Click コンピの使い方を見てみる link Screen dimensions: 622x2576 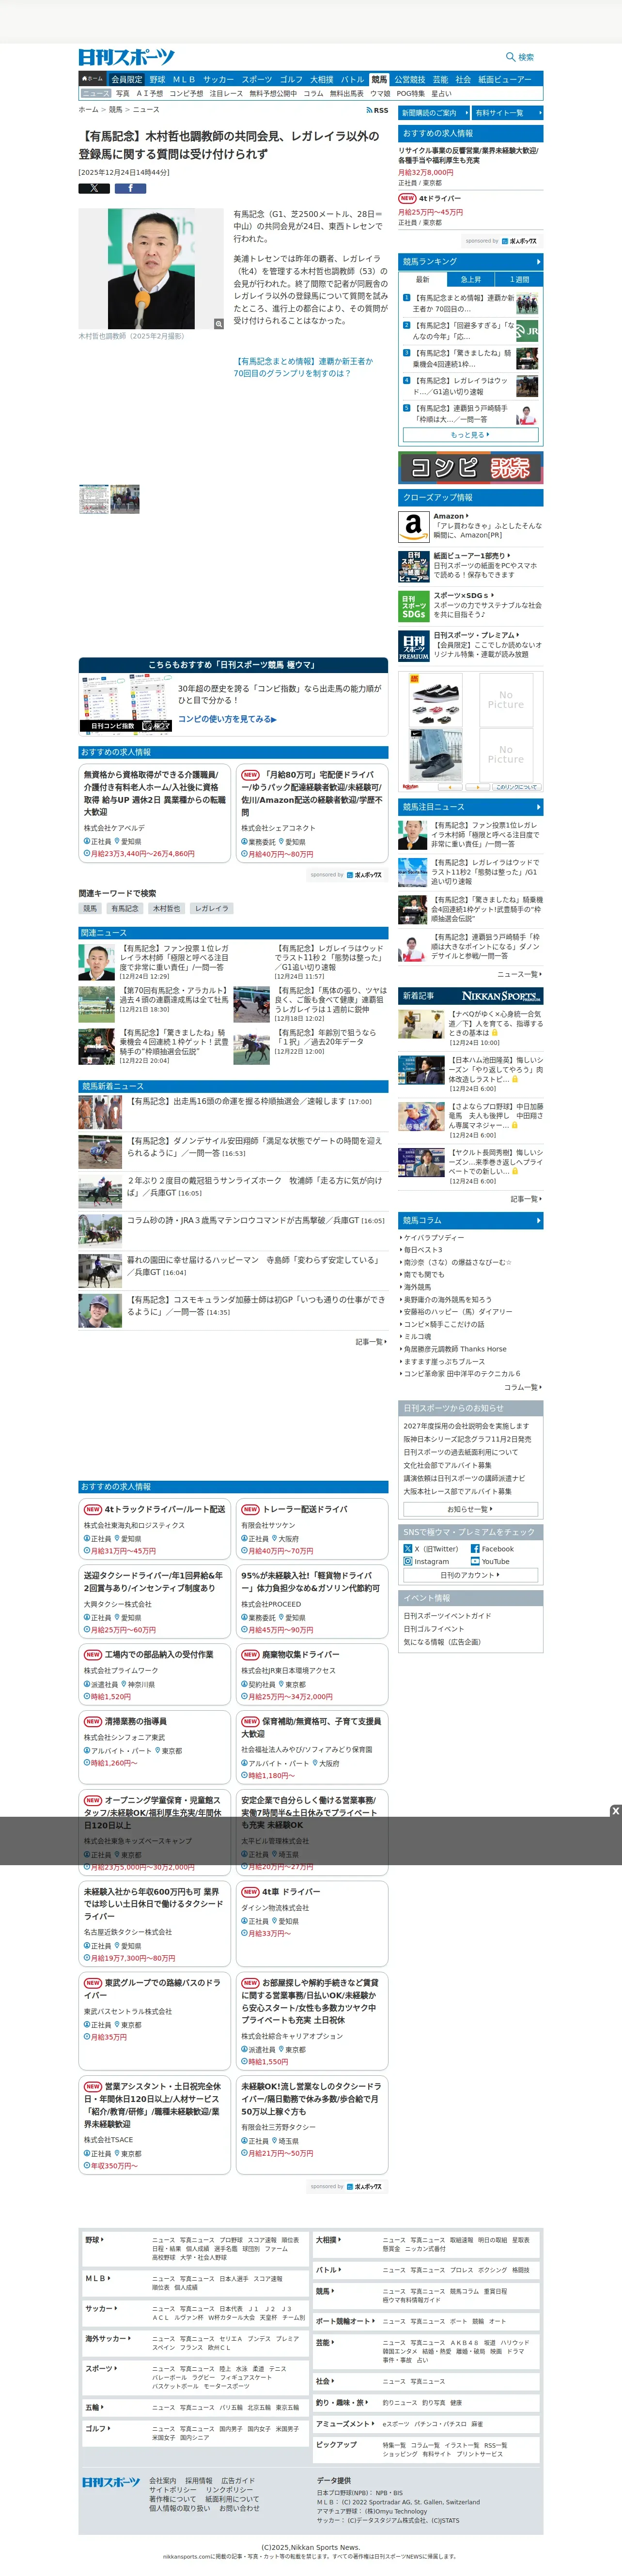click(227, 719)
